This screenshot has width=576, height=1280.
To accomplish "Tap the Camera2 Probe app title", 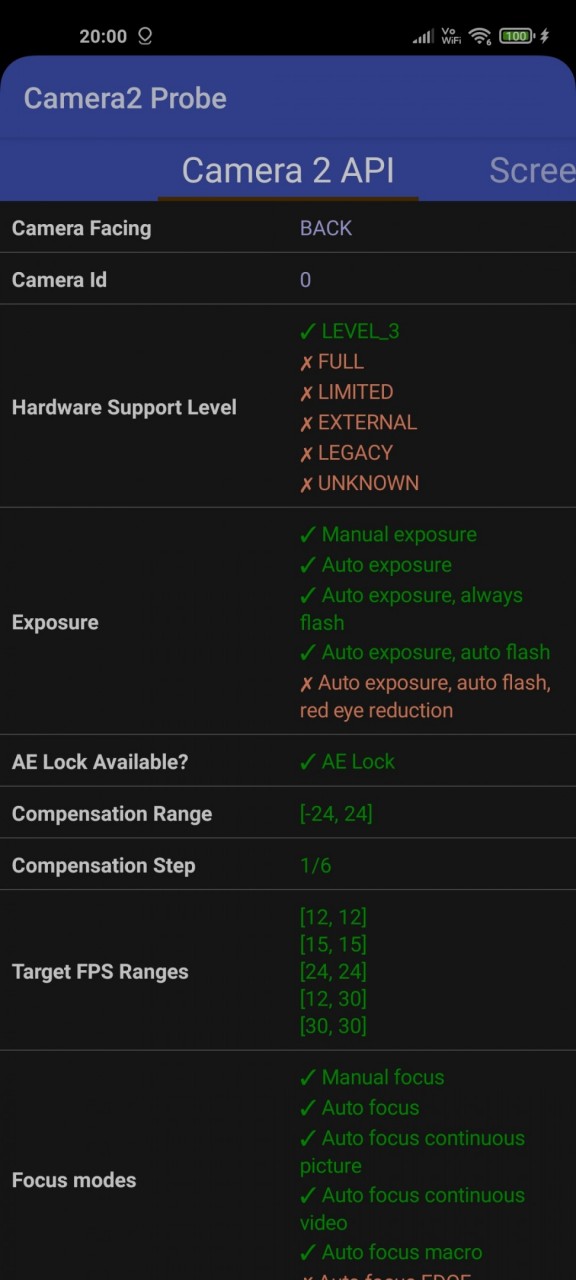I will click(125, 98).
